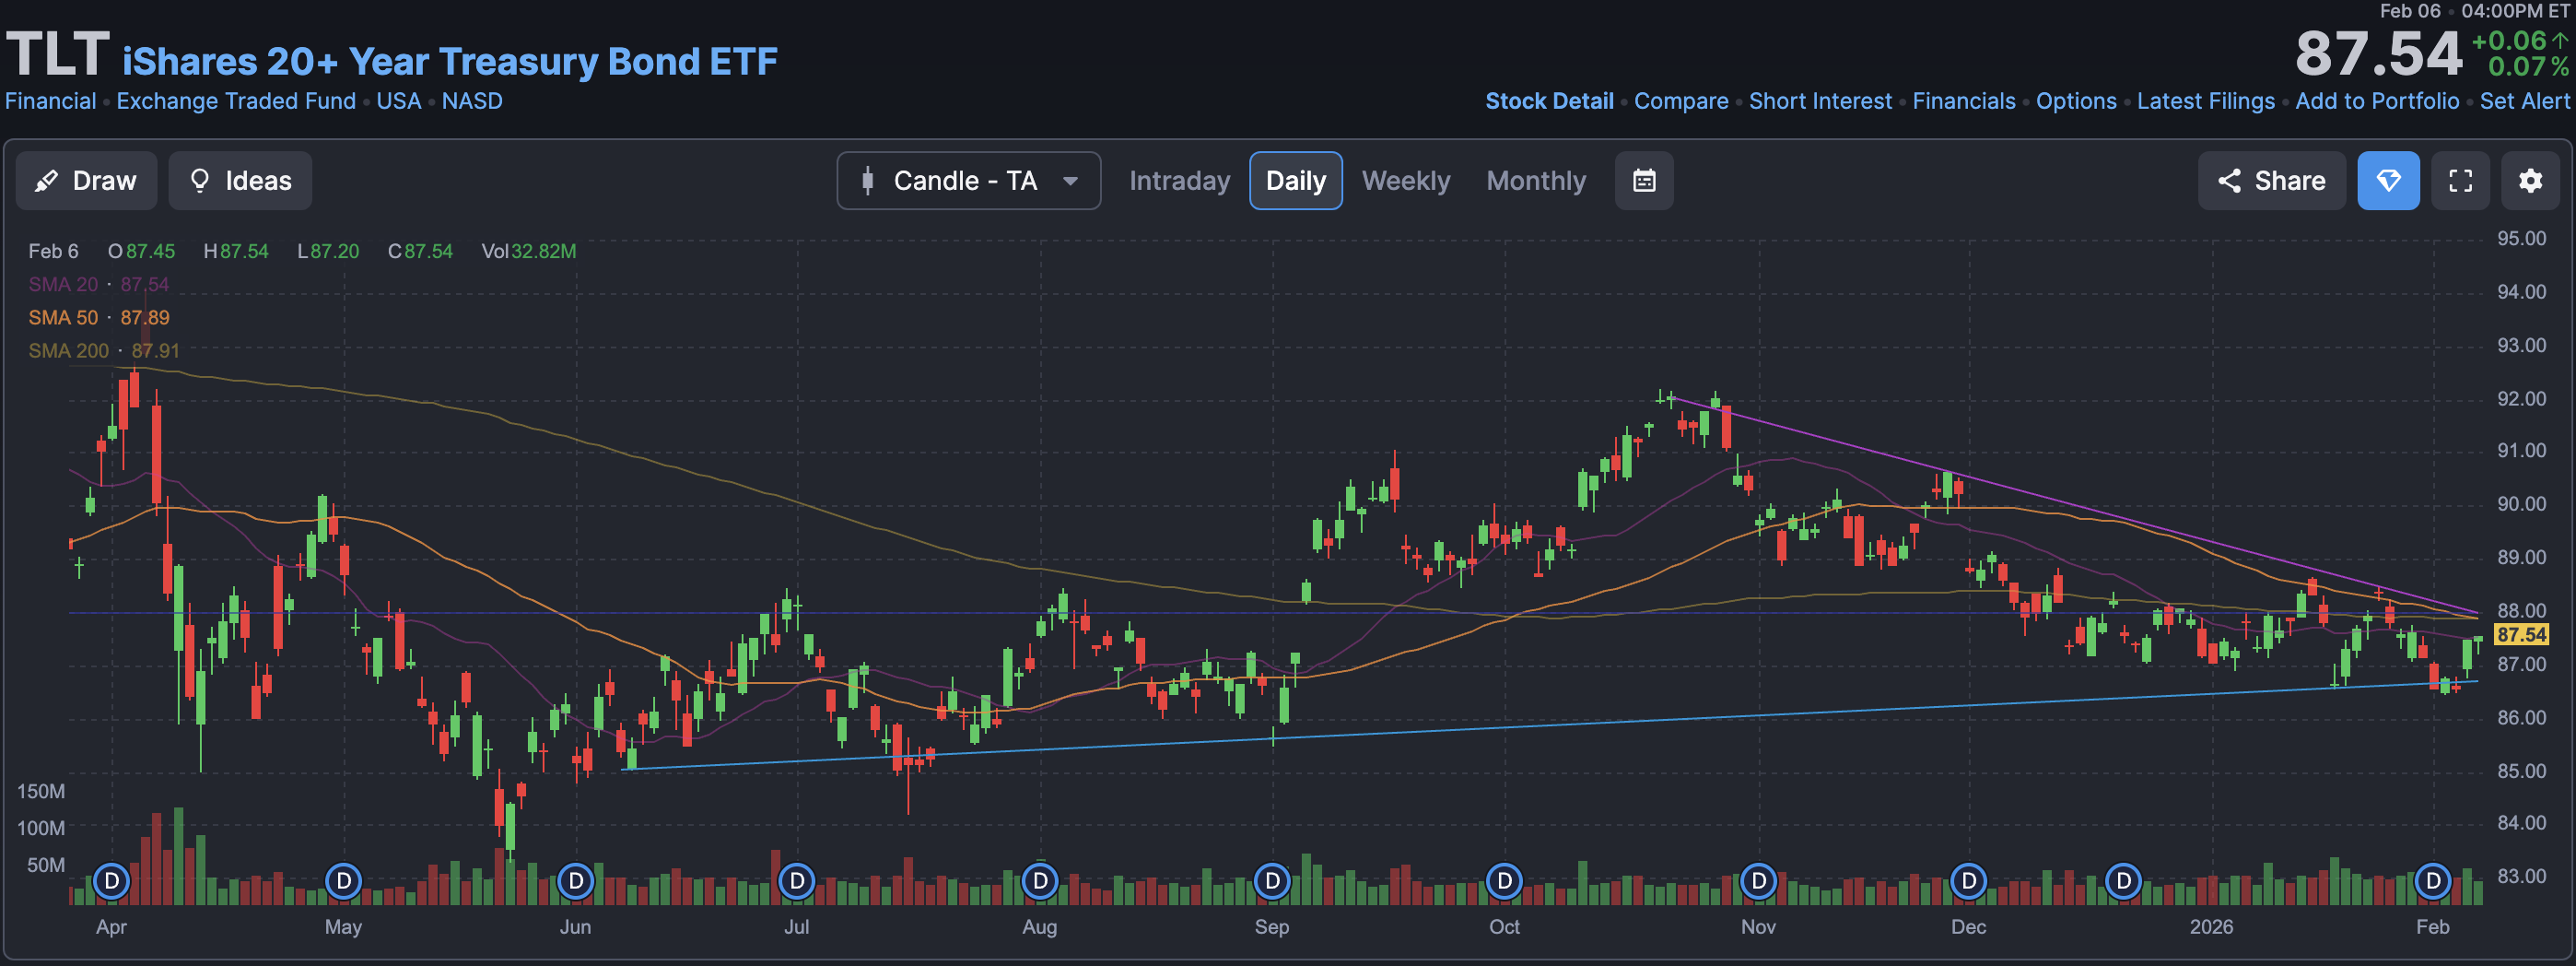The width and height of the screenshot is (2576, 966).
Task: Switch to Intraday timeframe
Action: 1179,181
